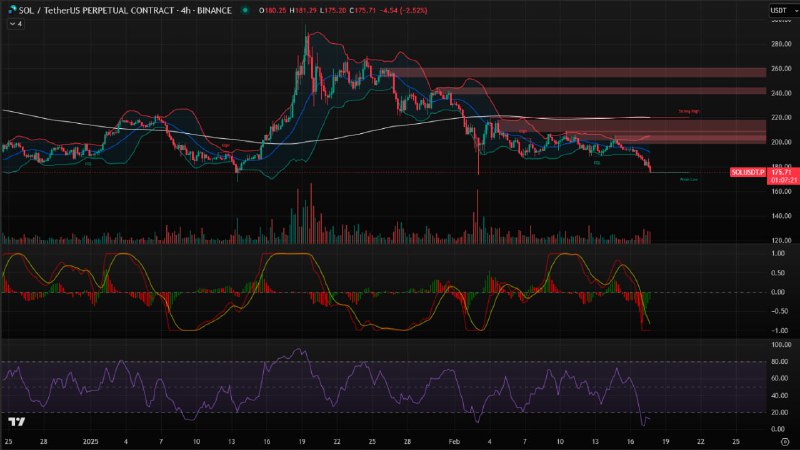Click the 01:07:21 bar countdown timer

[x=783, y=180]
